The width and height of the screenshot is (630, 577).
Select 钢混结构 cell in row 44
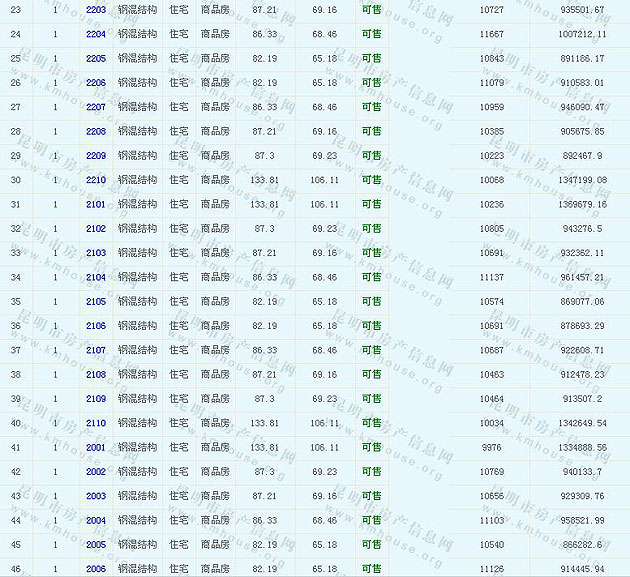[x=137, y=520]
